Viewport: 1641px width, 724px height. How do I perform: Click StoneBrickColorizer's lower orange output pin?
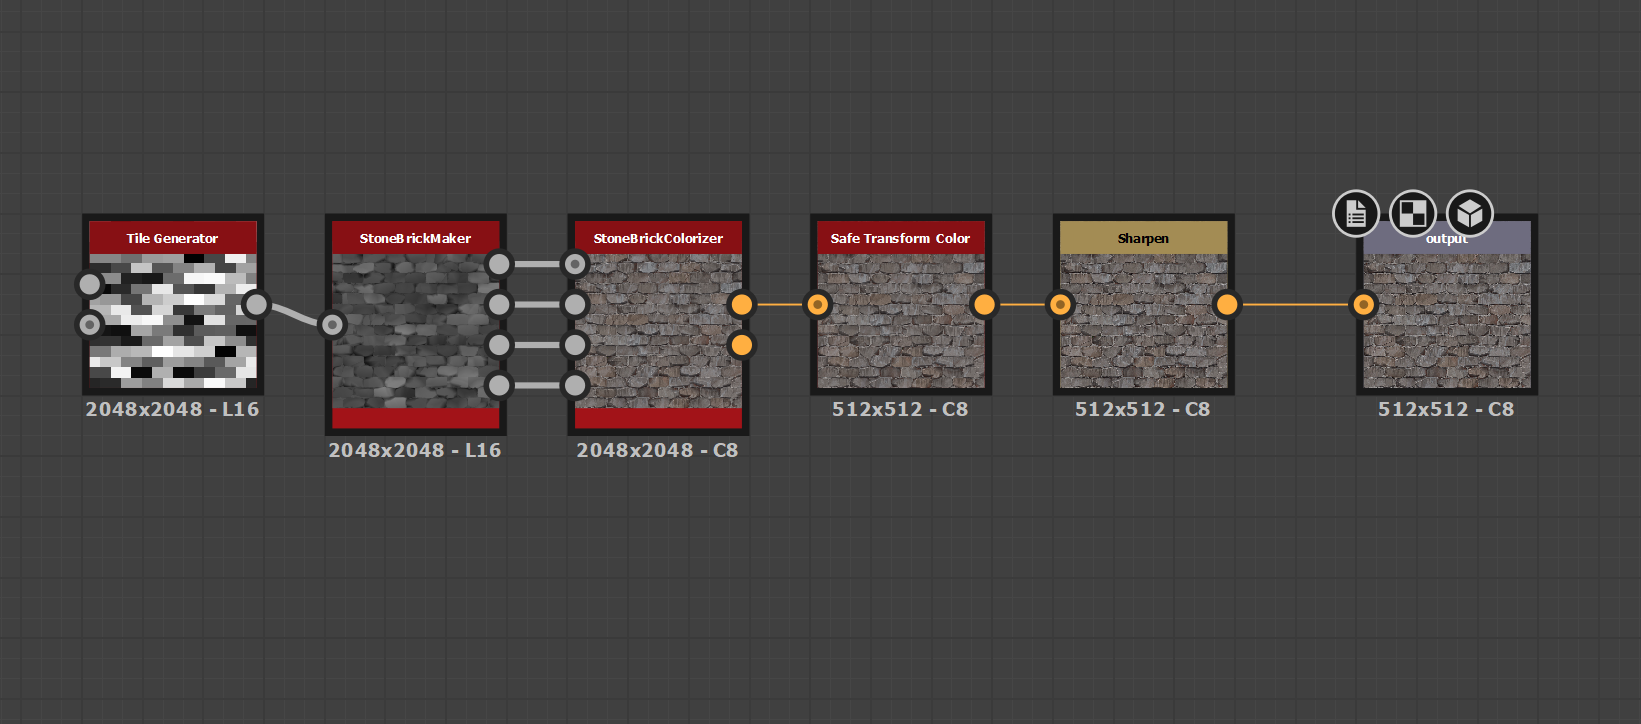741,345
